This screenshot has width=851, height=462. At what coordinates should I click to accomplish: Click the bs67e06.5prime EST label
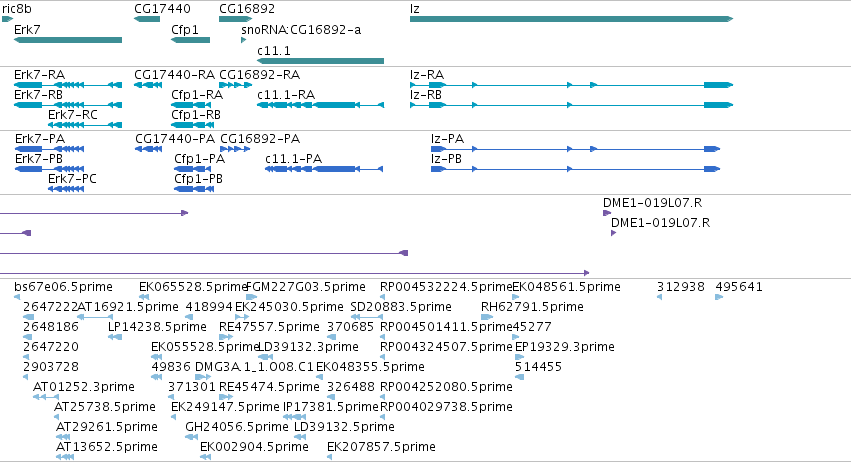point(63,287)
